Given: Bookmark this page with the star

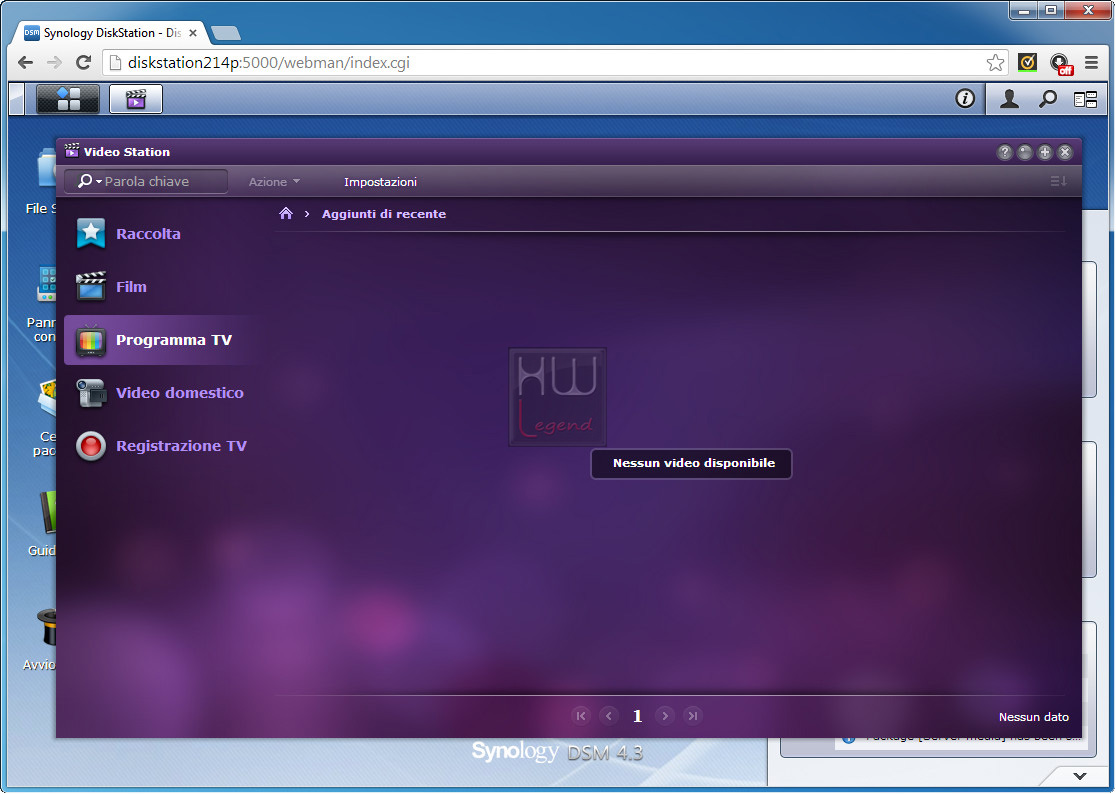Looking at the screenshot, I should (995, 63).
